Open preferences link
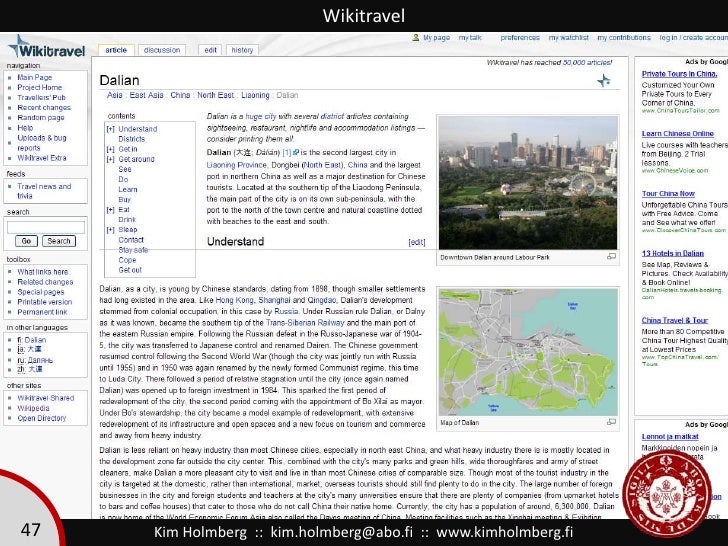Image resolution: width=728 pixels, height=546 pixels. click(520, 38)
